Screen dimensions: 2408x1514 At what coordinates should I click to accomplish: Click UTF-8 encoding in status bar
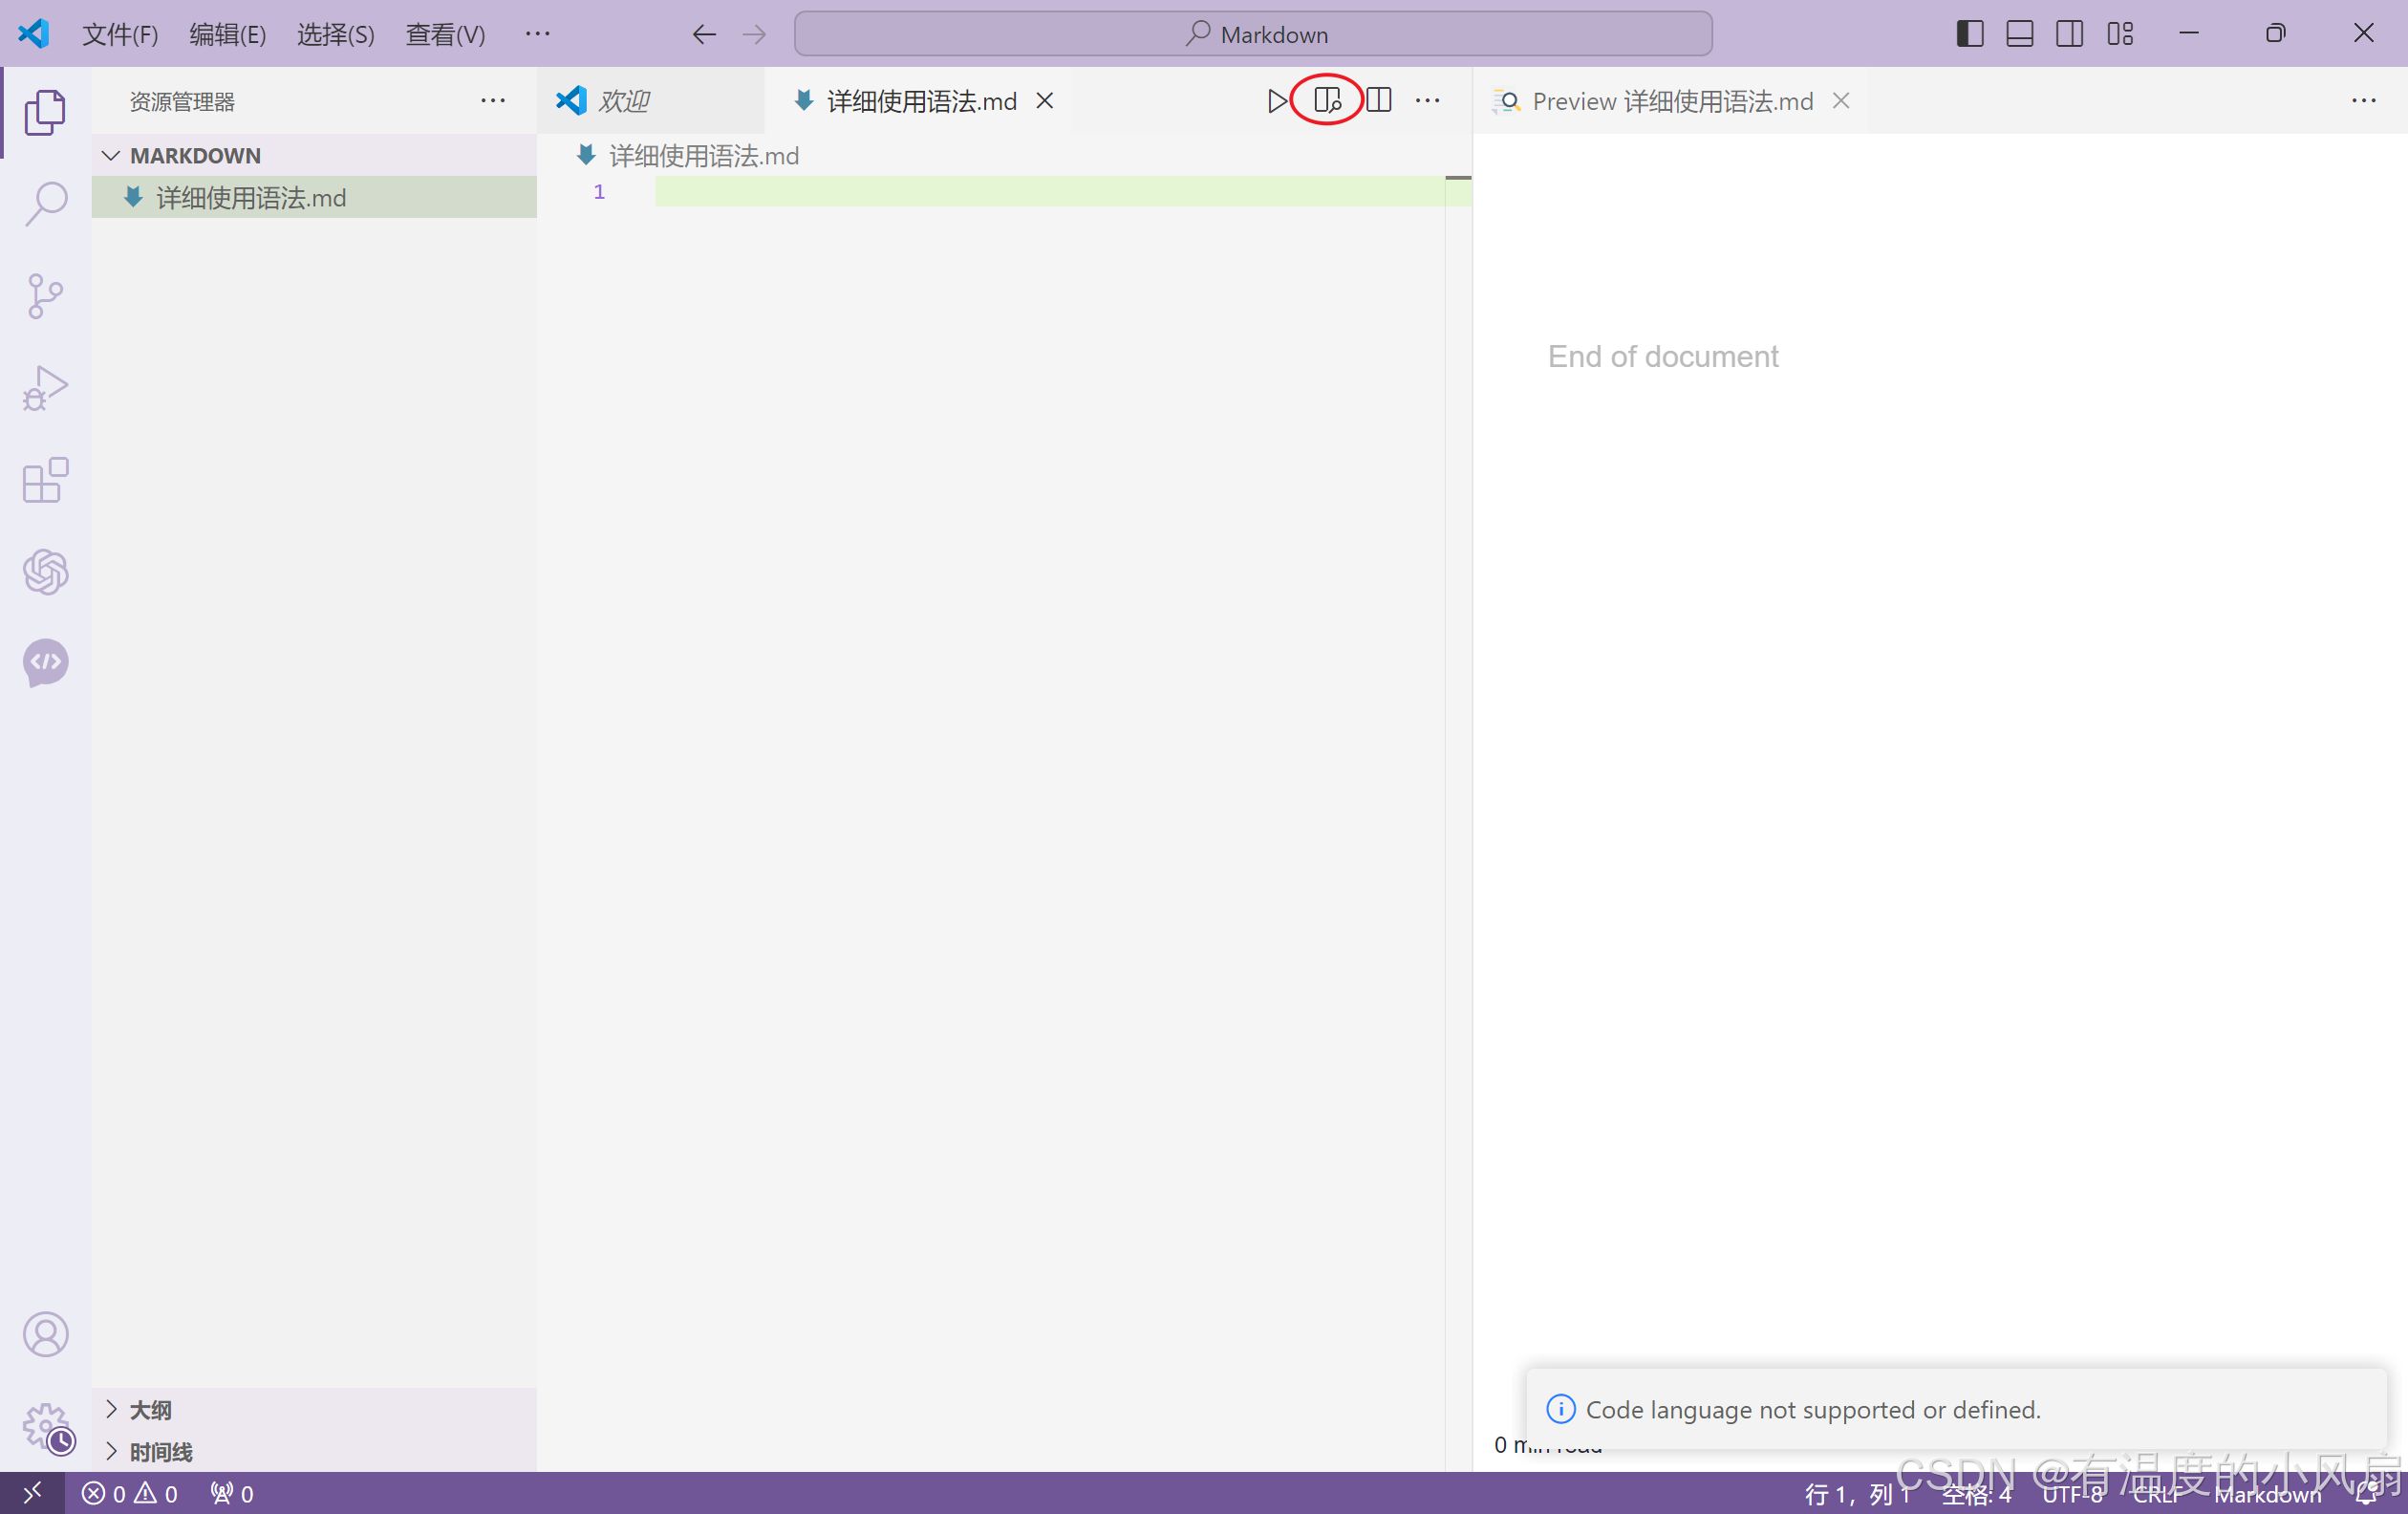[2071, 1494]
